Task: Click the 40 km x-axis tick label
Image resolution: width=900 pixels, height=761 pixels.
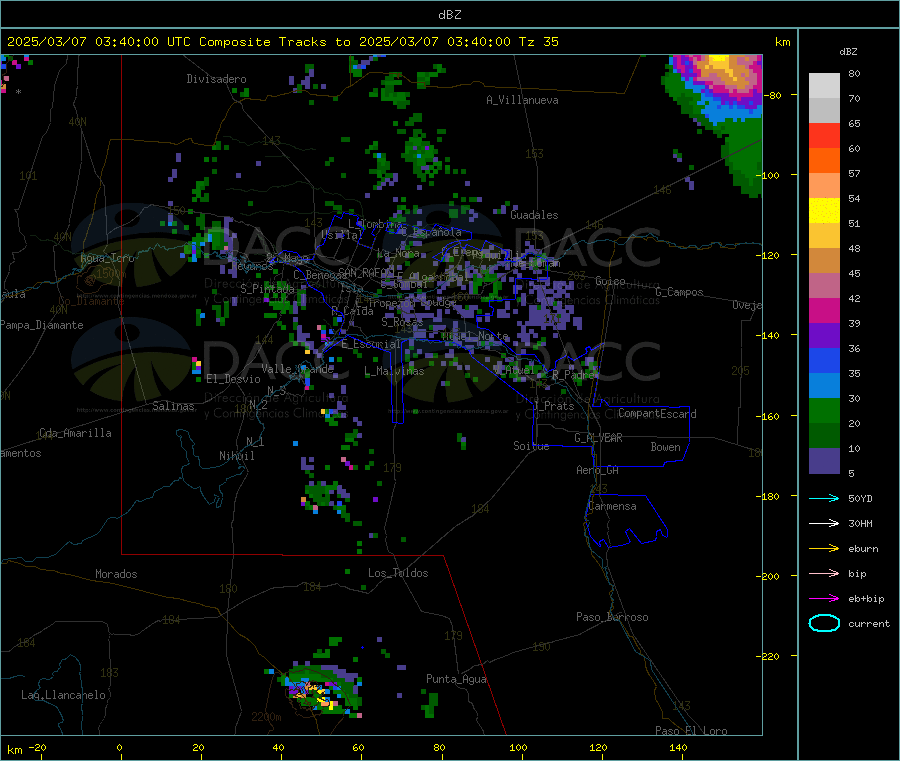Action: coord(278,747)
